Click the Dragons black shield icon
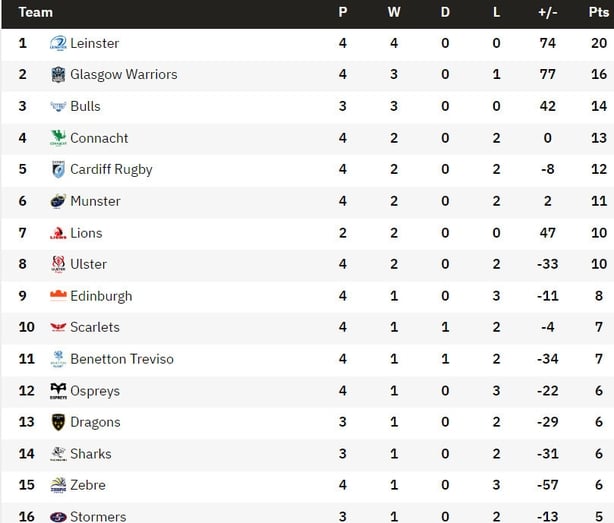 coord(58,422)
